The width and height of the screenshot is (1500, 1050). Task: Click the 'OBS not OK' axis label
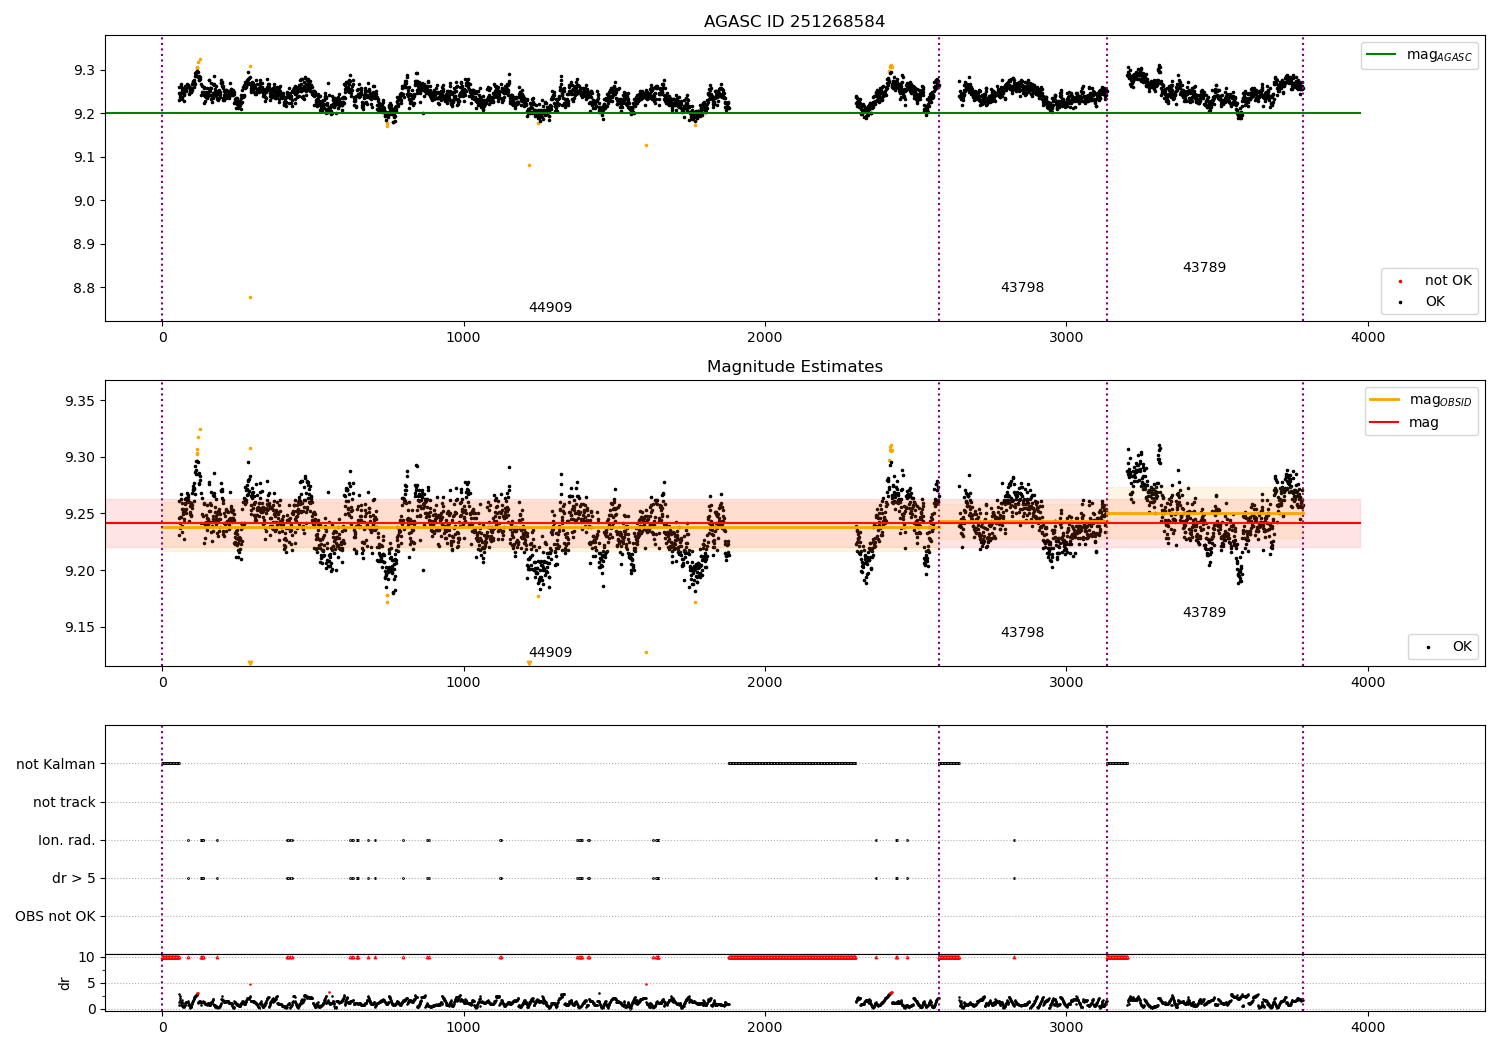(x=55, y=916)
